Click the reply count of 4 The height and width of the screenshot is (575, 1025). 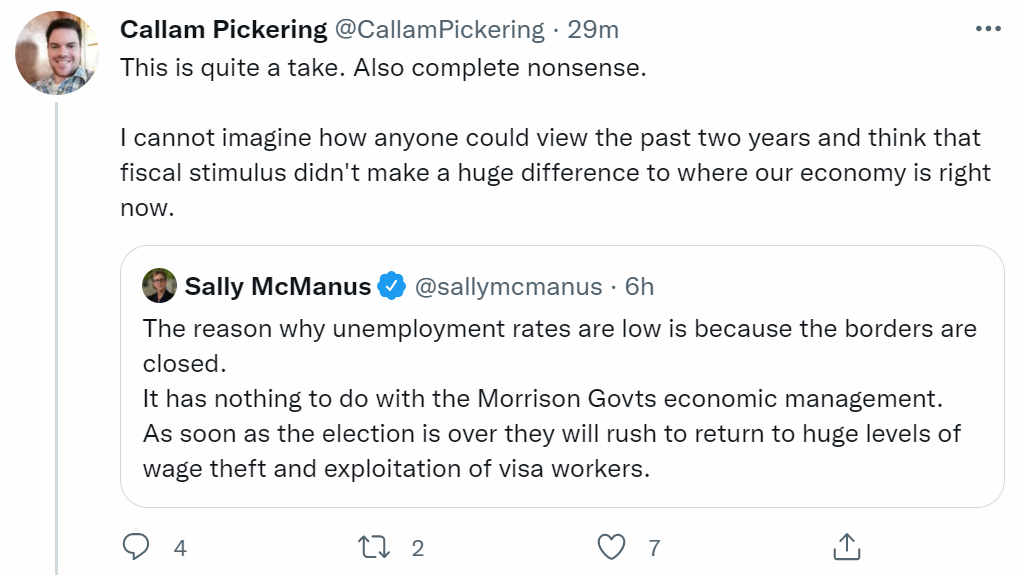(180, 548)
